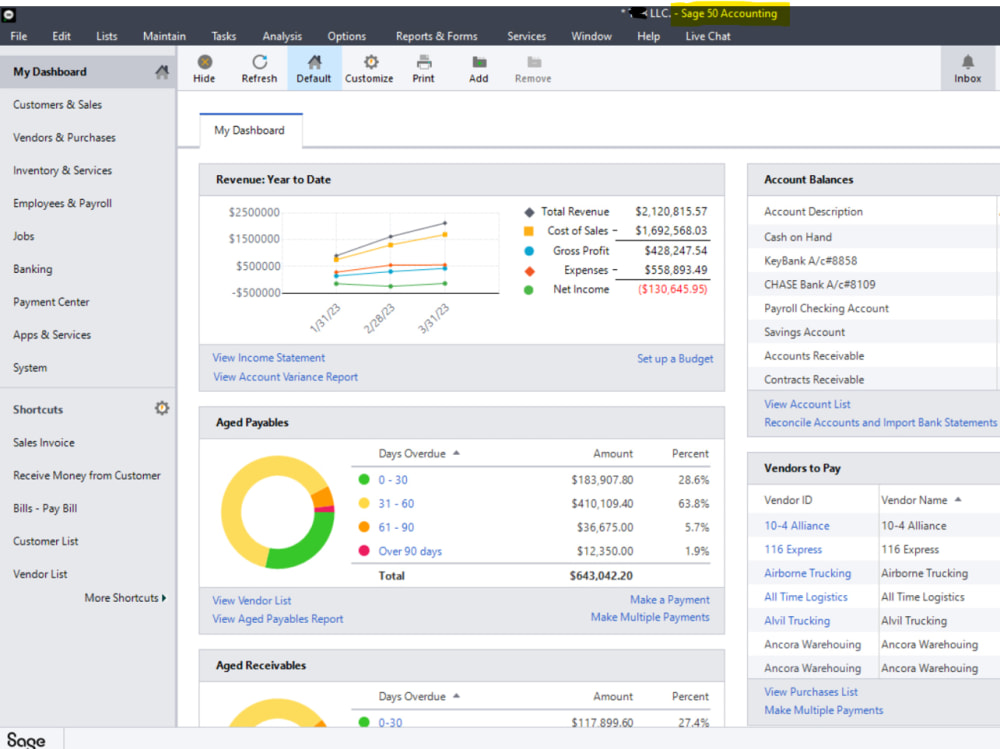Open the Vendor List shortcut
Viewport: 1000px width, 749px height.
click(40, 574)
